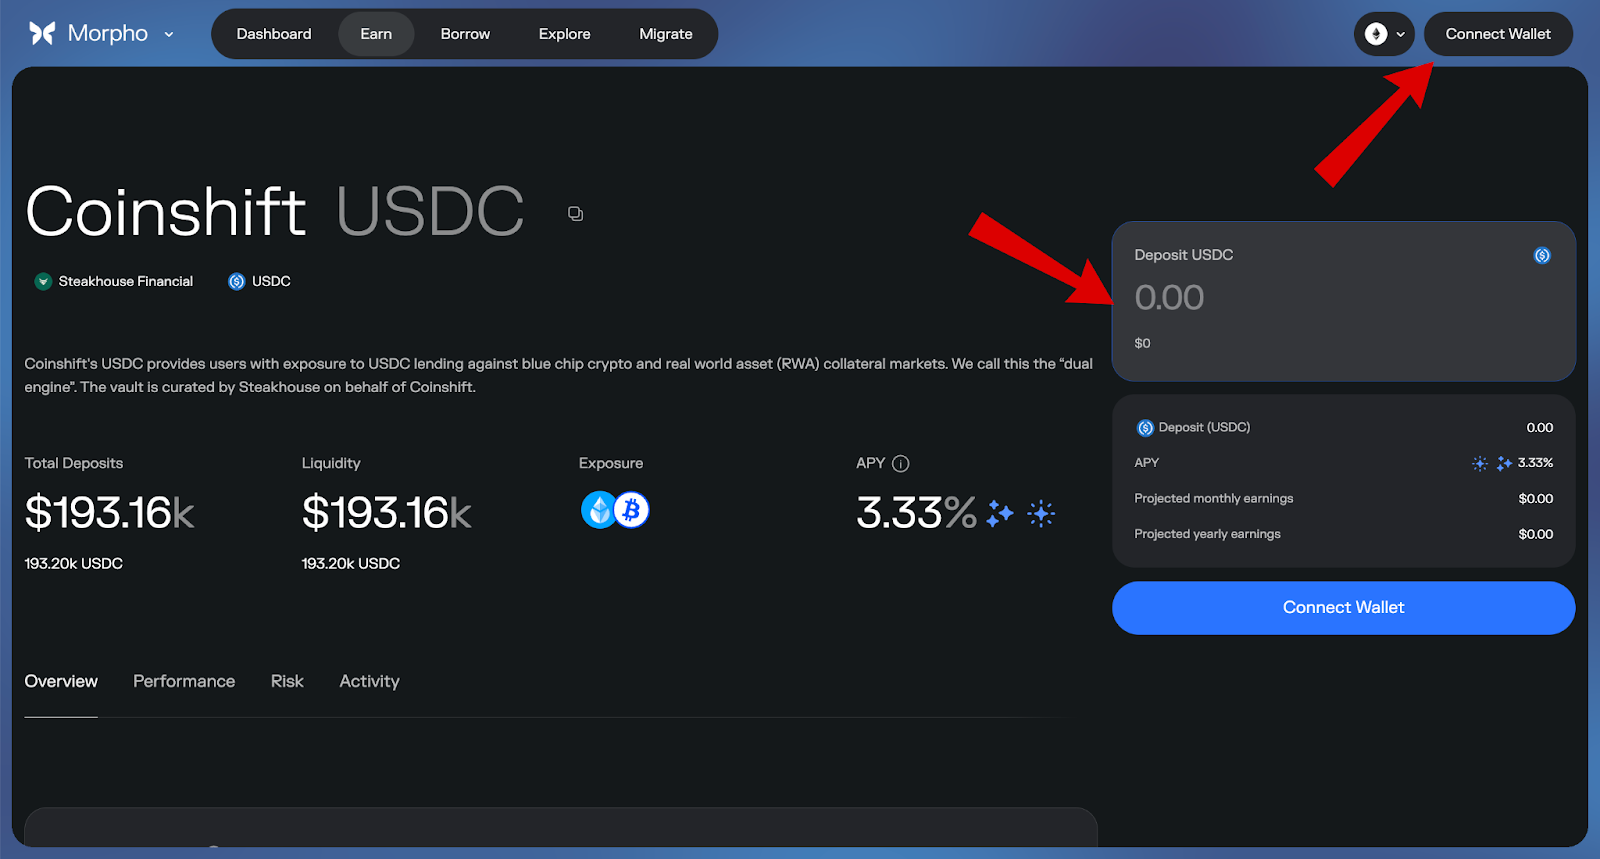
Task: Click the APY info circle icon
Action: 900,464
